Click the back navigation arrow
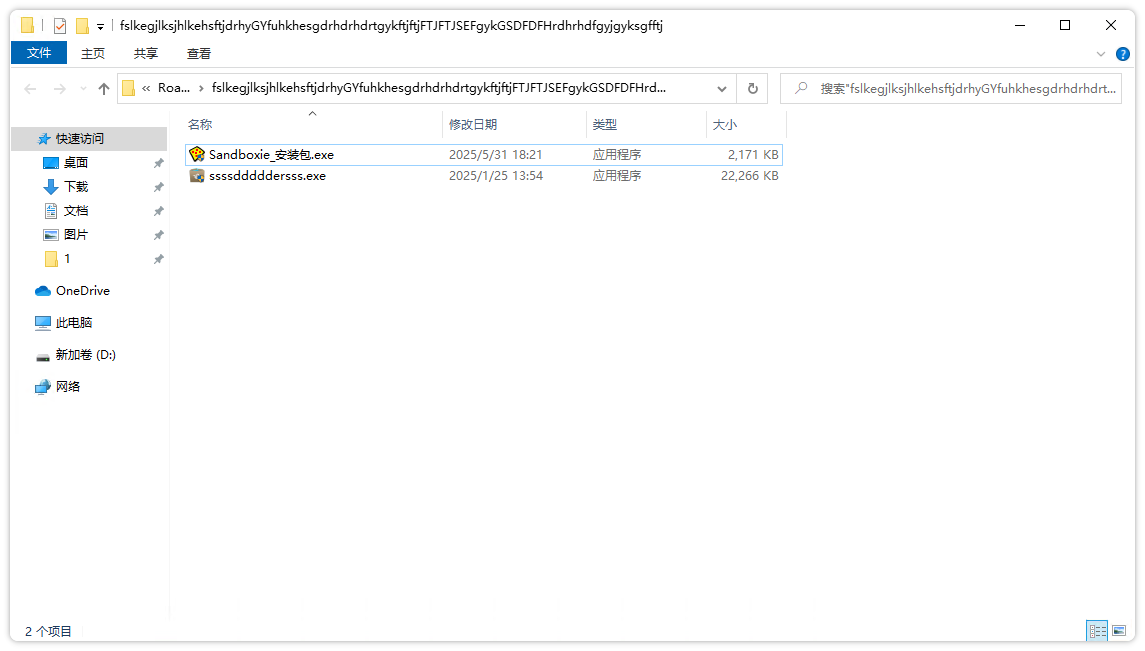Viewport: 1145px width, 651px height. click(30, 89)
